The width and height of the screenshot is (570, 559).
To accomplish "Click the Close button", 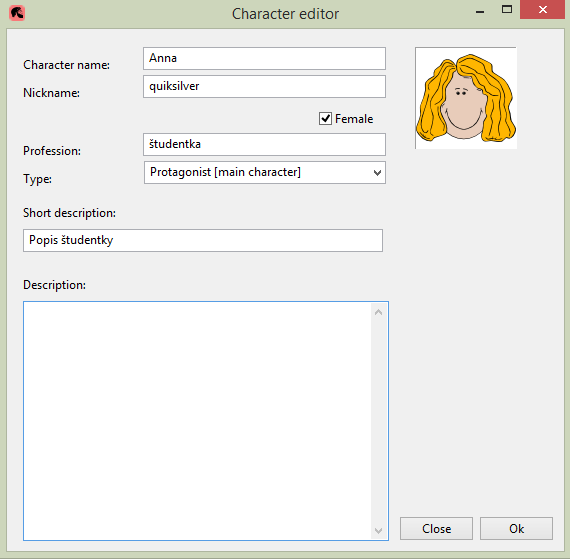I will coord(436,528).
